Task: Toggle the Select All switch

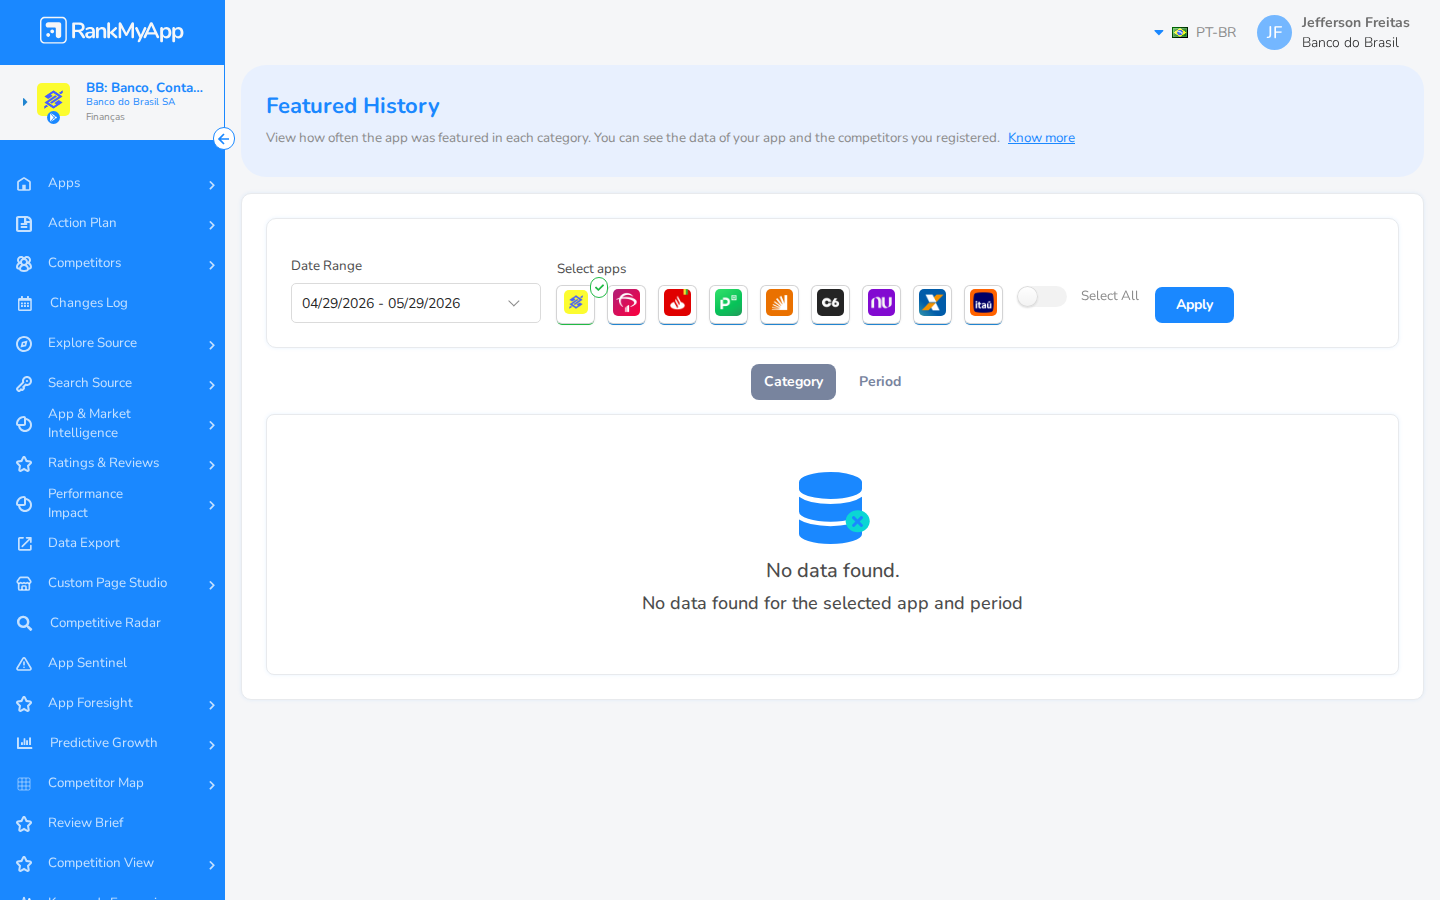Action: click(x=1041, y=296)
